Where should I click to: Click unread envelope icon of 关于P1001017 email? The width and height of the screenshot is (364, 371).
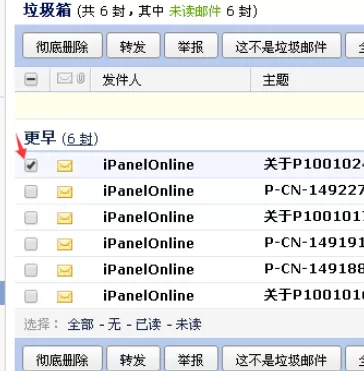click(x=65, y=218)
